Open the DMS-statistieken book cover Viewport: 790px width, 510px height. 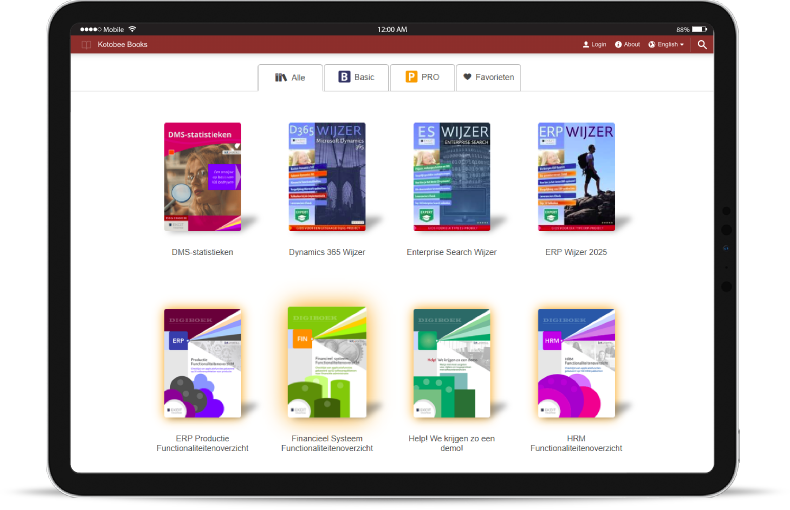[x=203, y=177]
